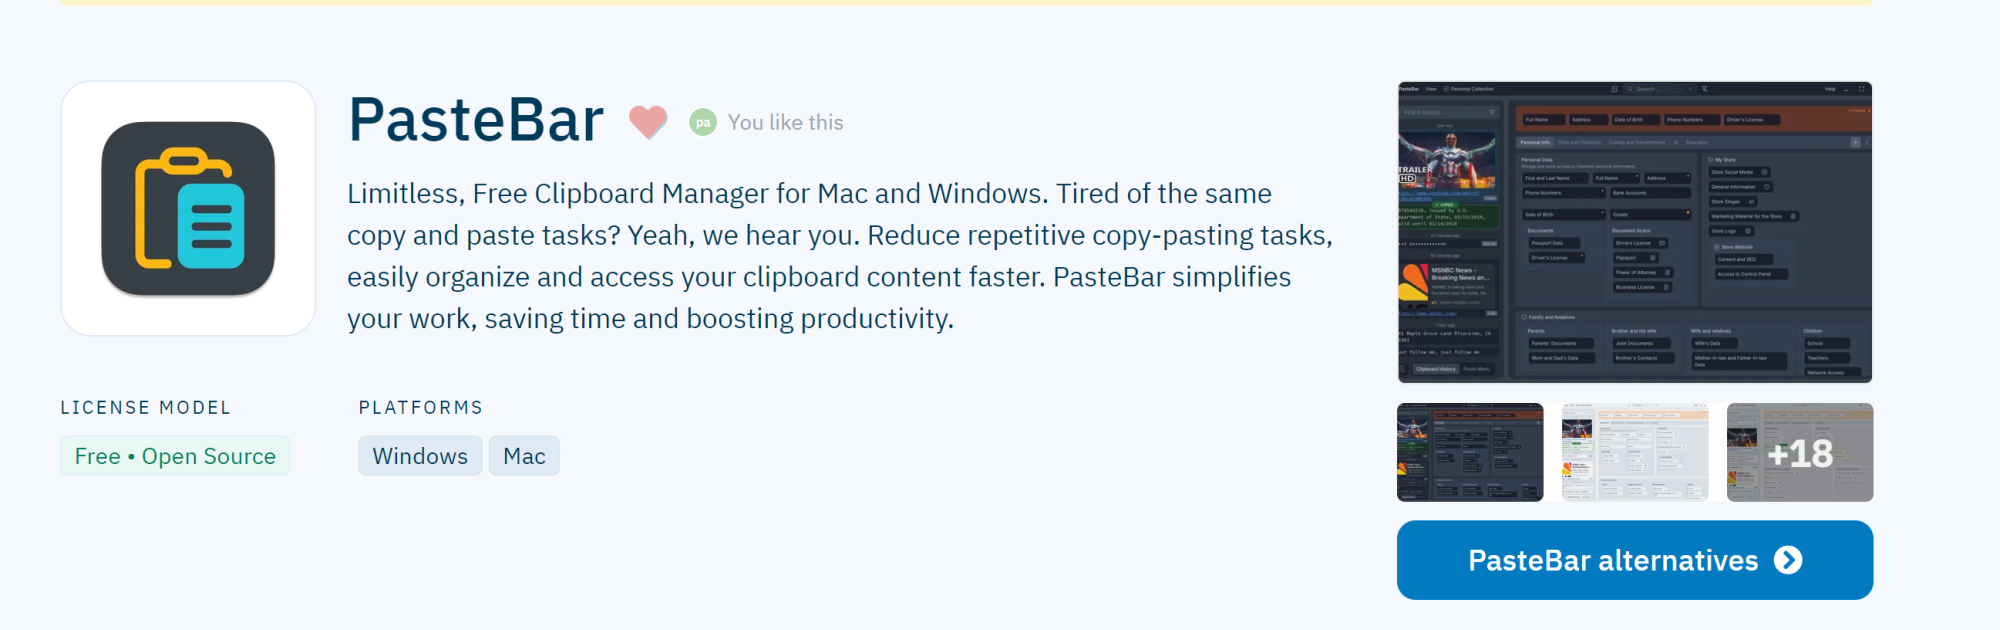
Task: Click the PasteBar description paragraph
Action: tap(840, 256)
